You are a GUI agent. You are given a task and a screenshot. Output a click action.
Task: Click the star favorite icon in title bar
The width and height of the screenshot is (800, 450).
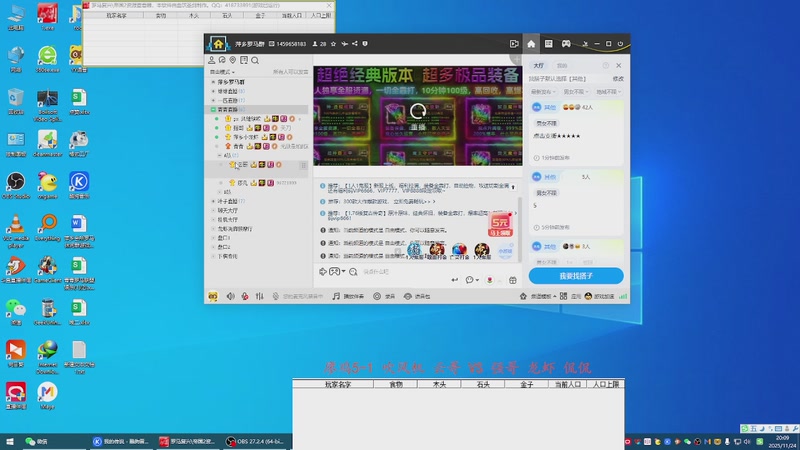coord(334,44)
